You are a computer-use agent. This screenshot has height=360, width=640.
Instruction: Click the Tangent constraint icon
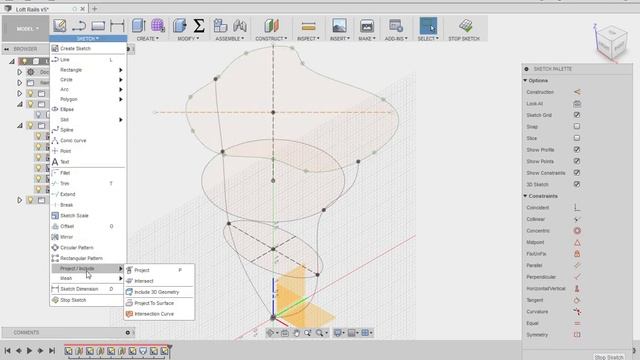[x=577, y=300]
